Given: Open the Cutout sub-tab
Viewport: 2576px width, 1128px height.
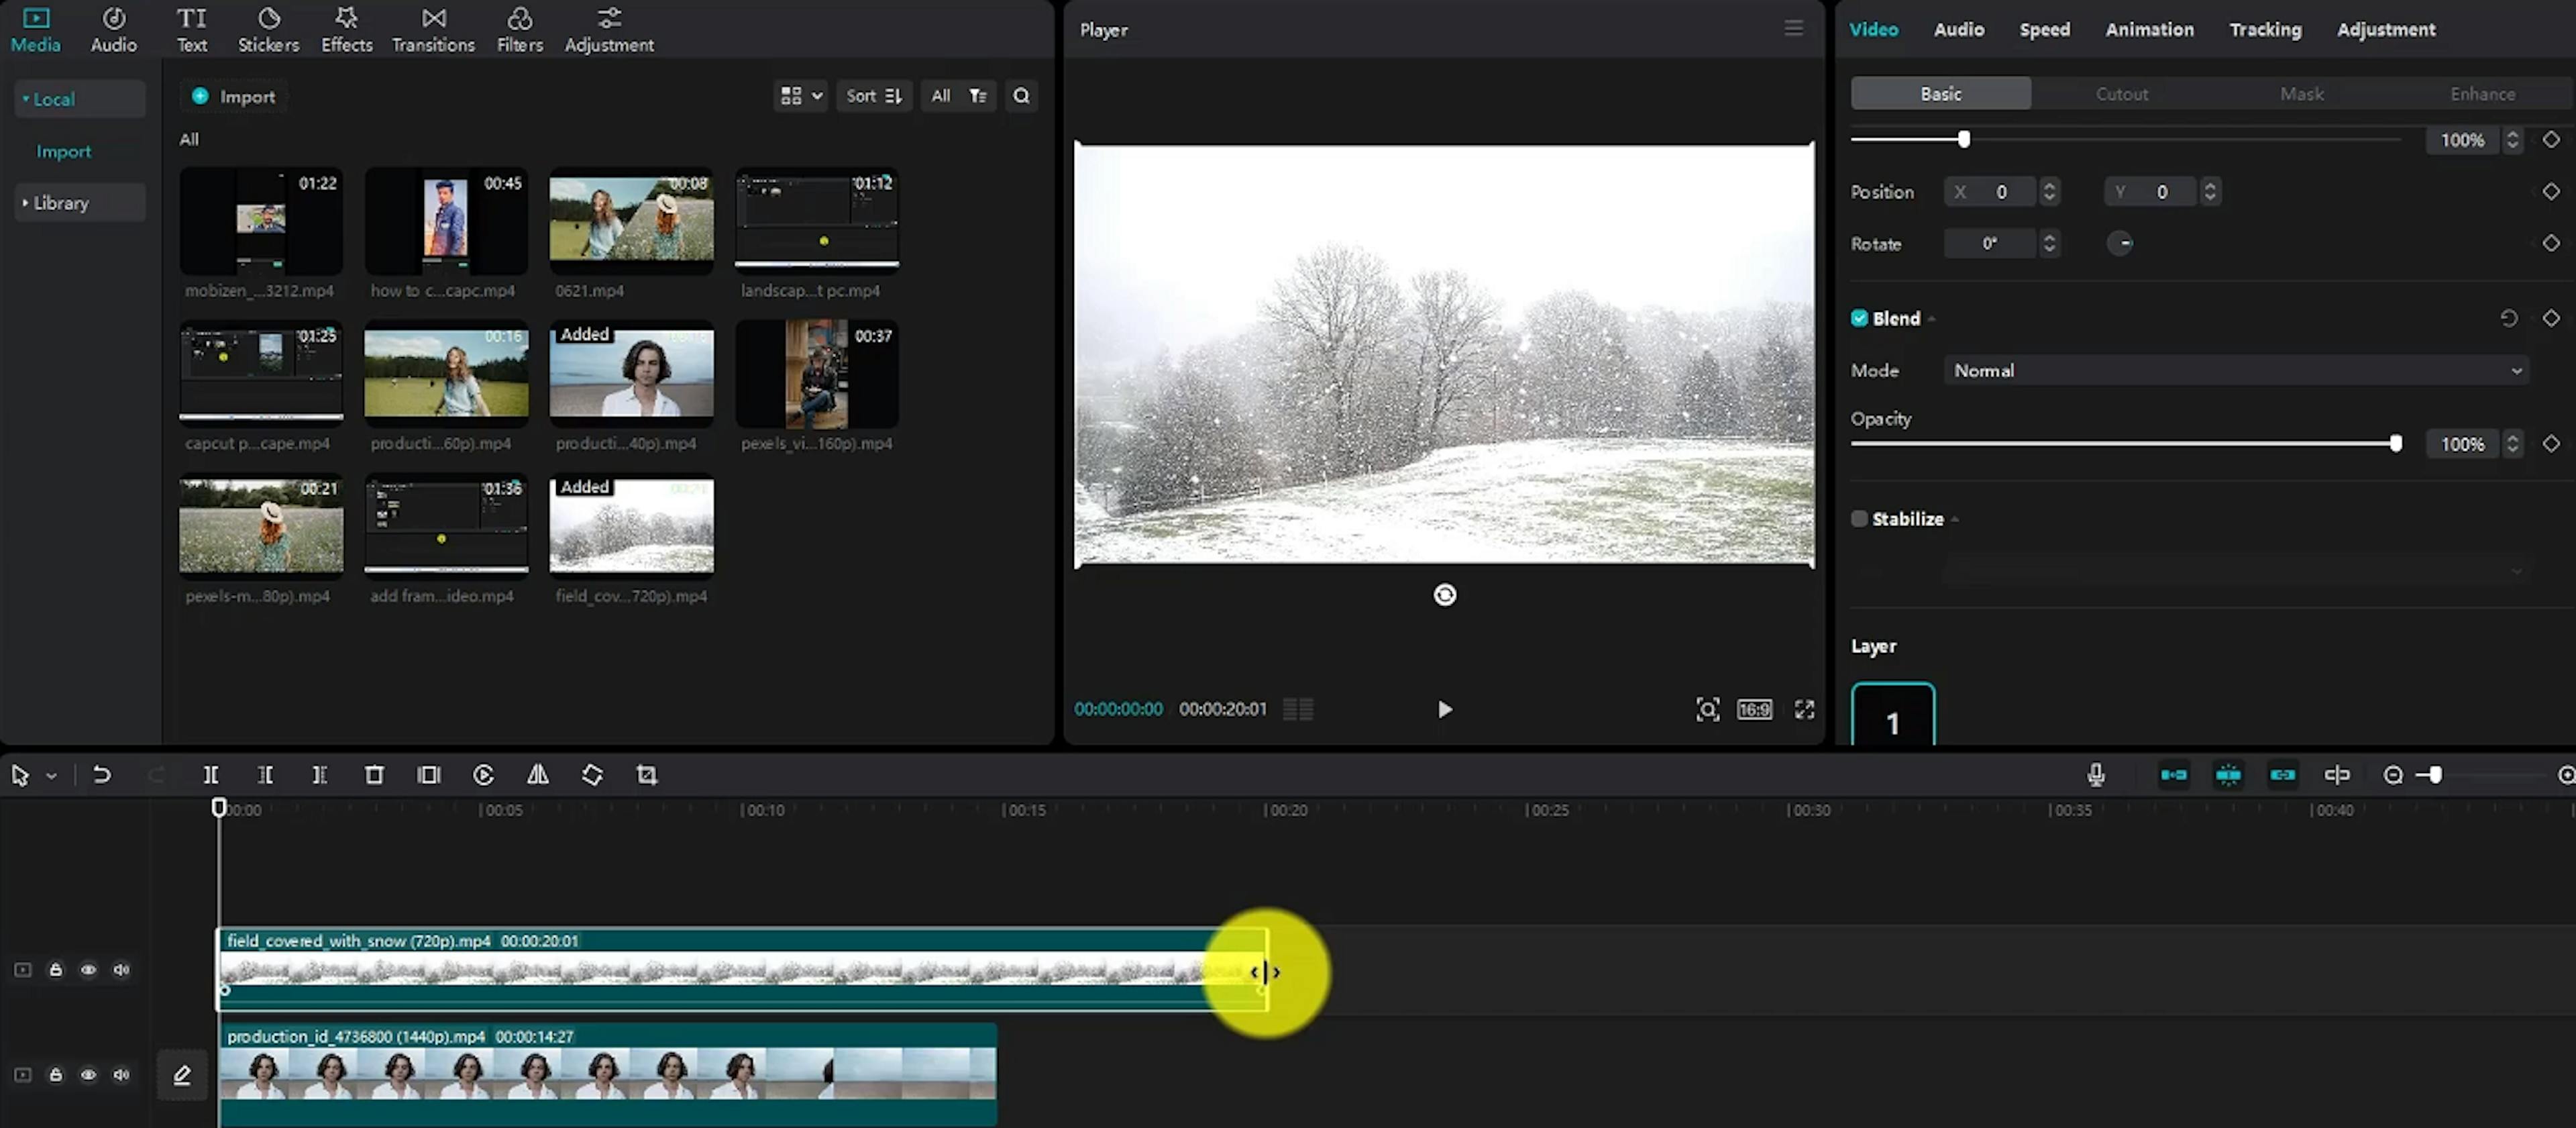Looking at the screenshot, I should point(2121,94).
